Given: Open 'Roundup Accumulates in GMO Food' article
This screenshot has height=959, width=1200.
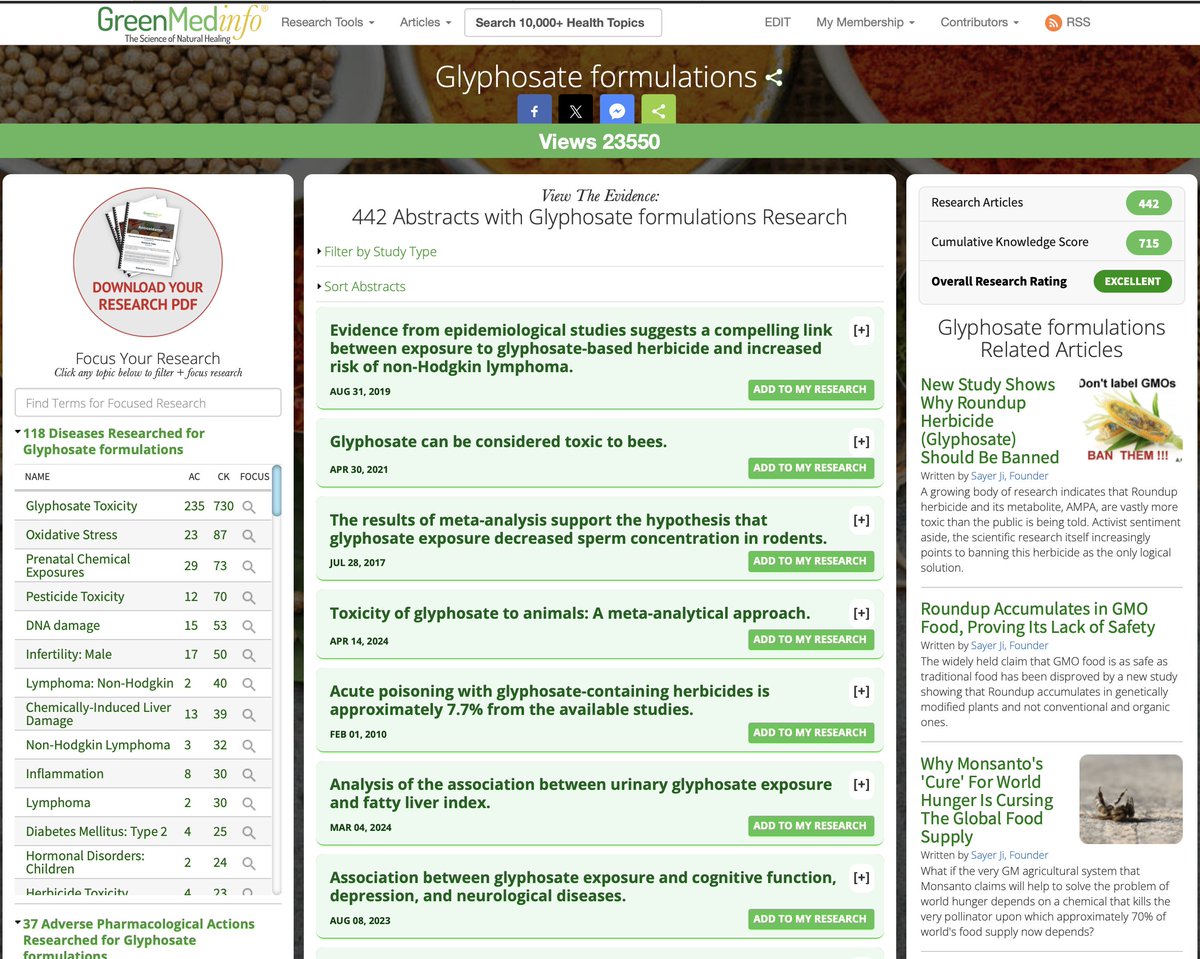Looking at the screenshot, I should (1037, 618).
